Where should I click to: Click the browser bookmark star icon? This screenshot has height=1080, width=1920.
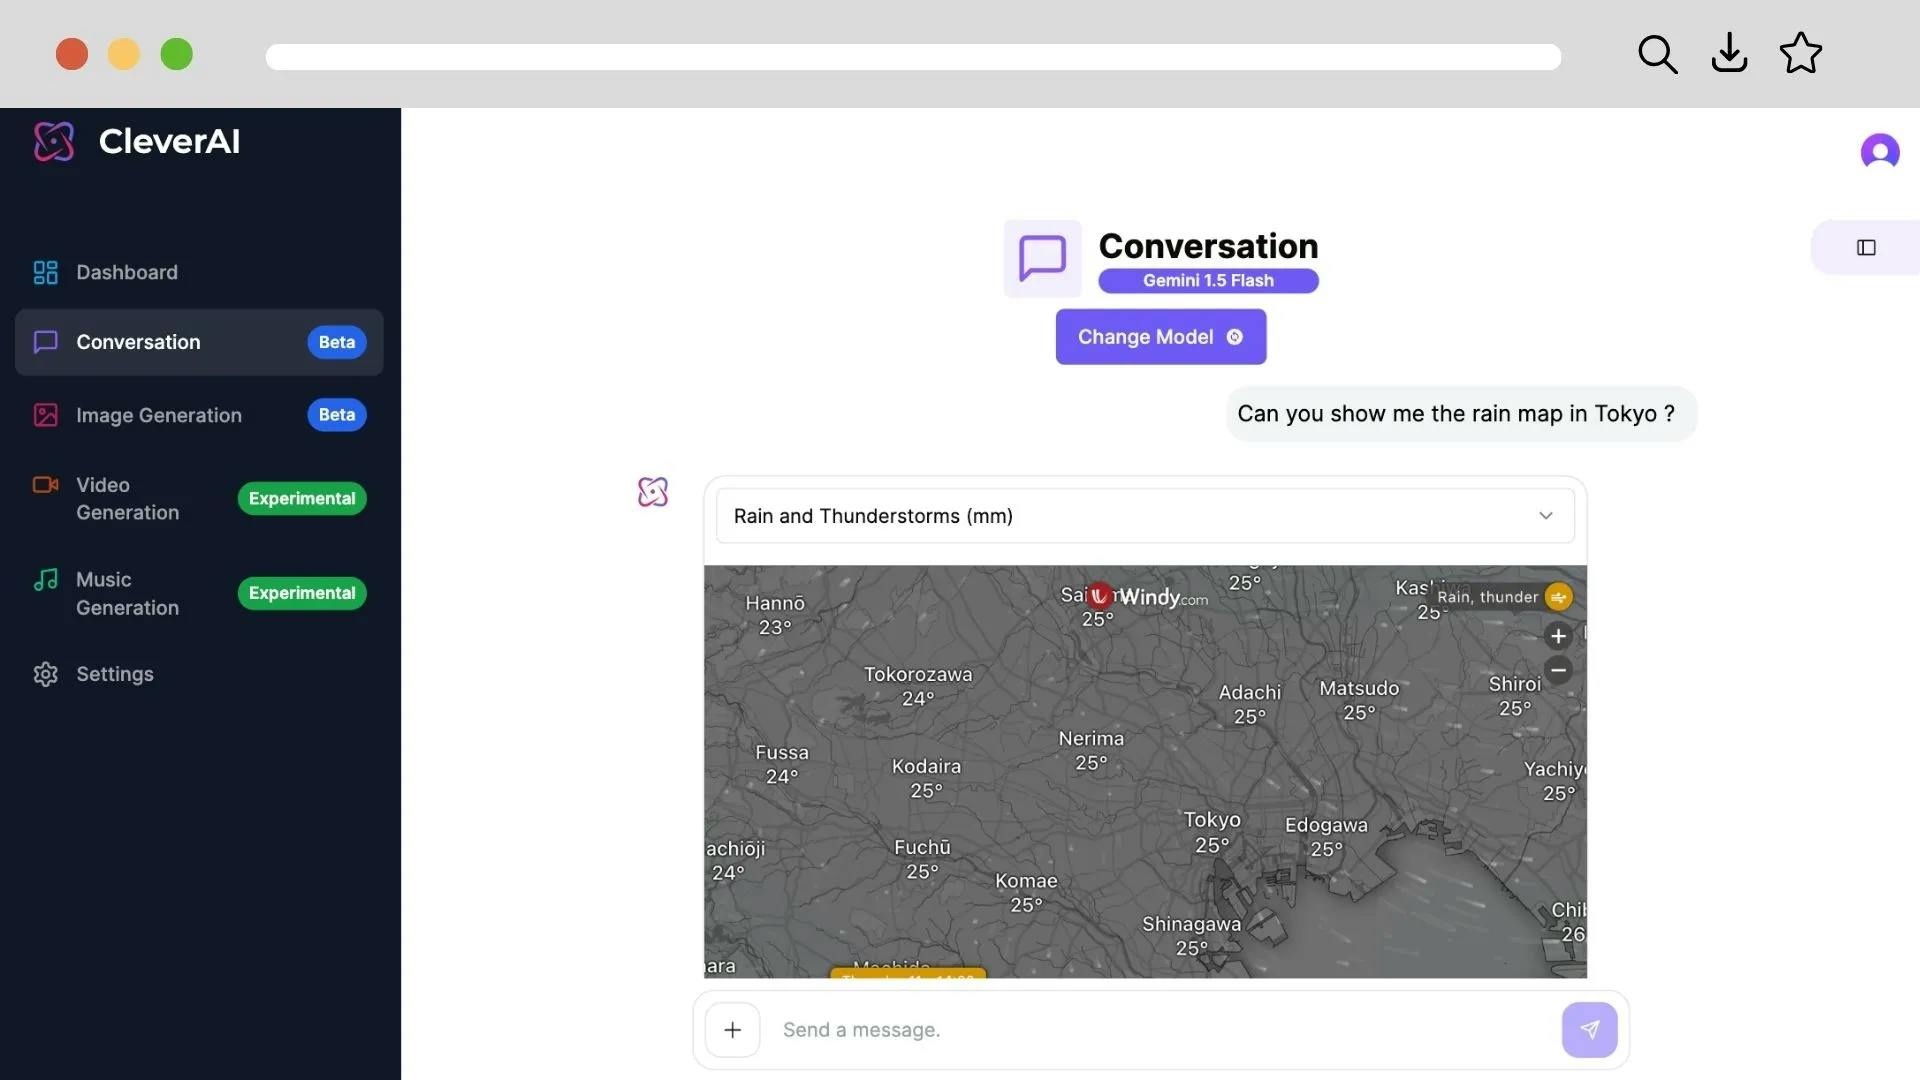pos(1801,53)
